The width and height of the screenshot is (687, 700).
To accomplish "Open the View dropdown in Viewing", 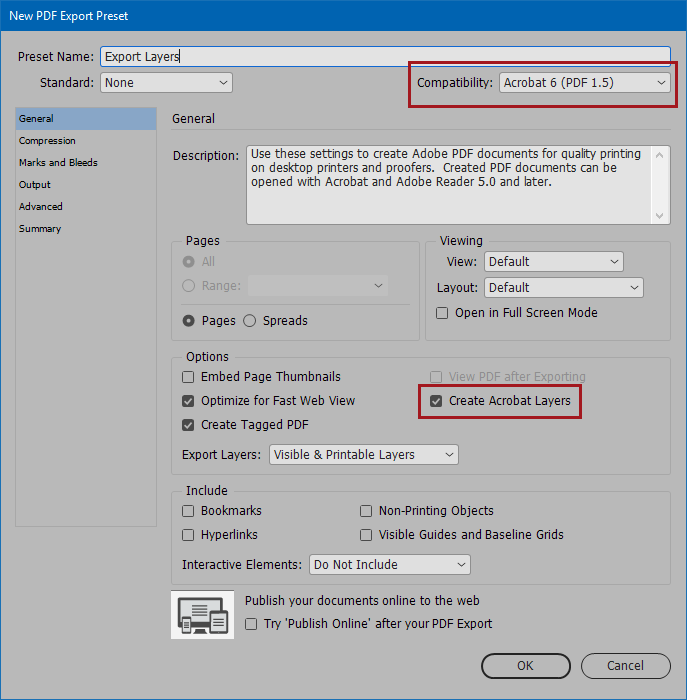I will (554, 262).
